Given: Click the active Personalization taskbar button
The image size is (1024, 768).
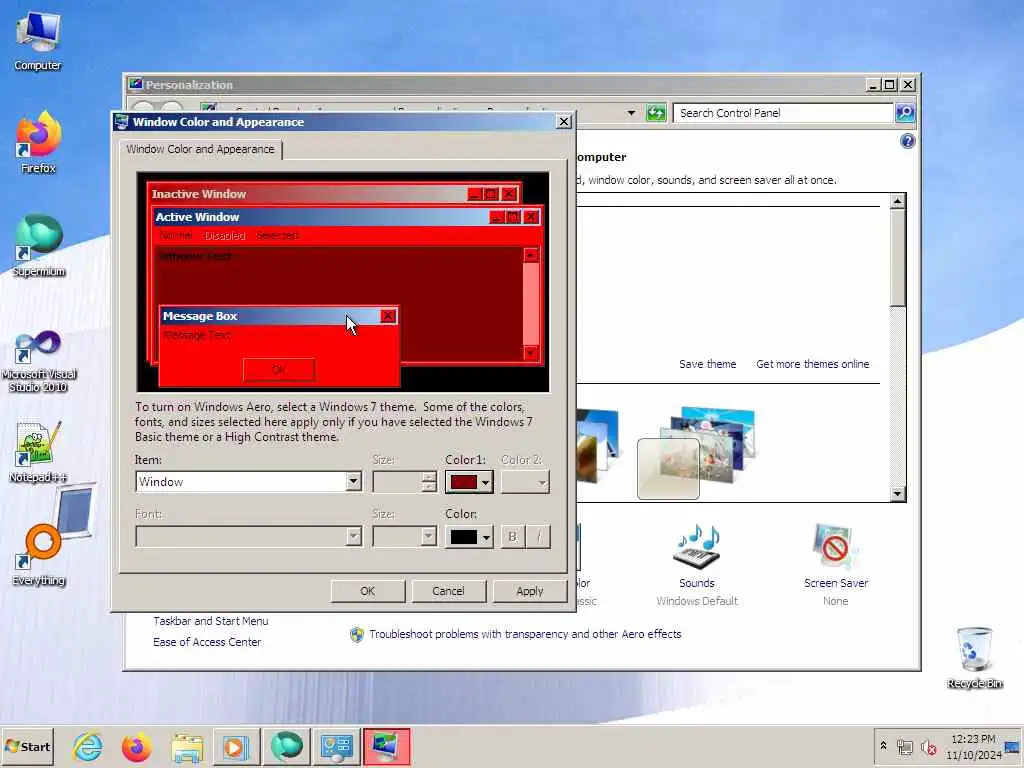Looking at the screenshot, I should 387,747.
